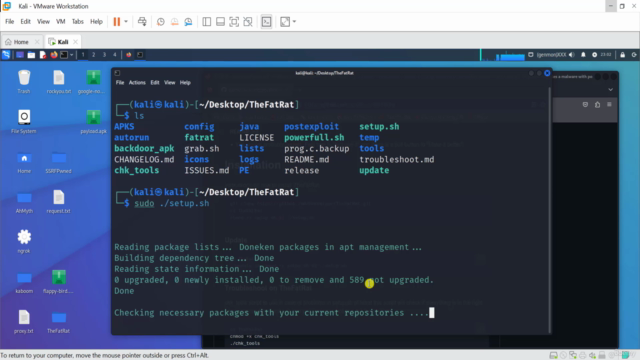
Task: Launch terminal emulator from the Kali panel
Action: (x=64, y=55)
